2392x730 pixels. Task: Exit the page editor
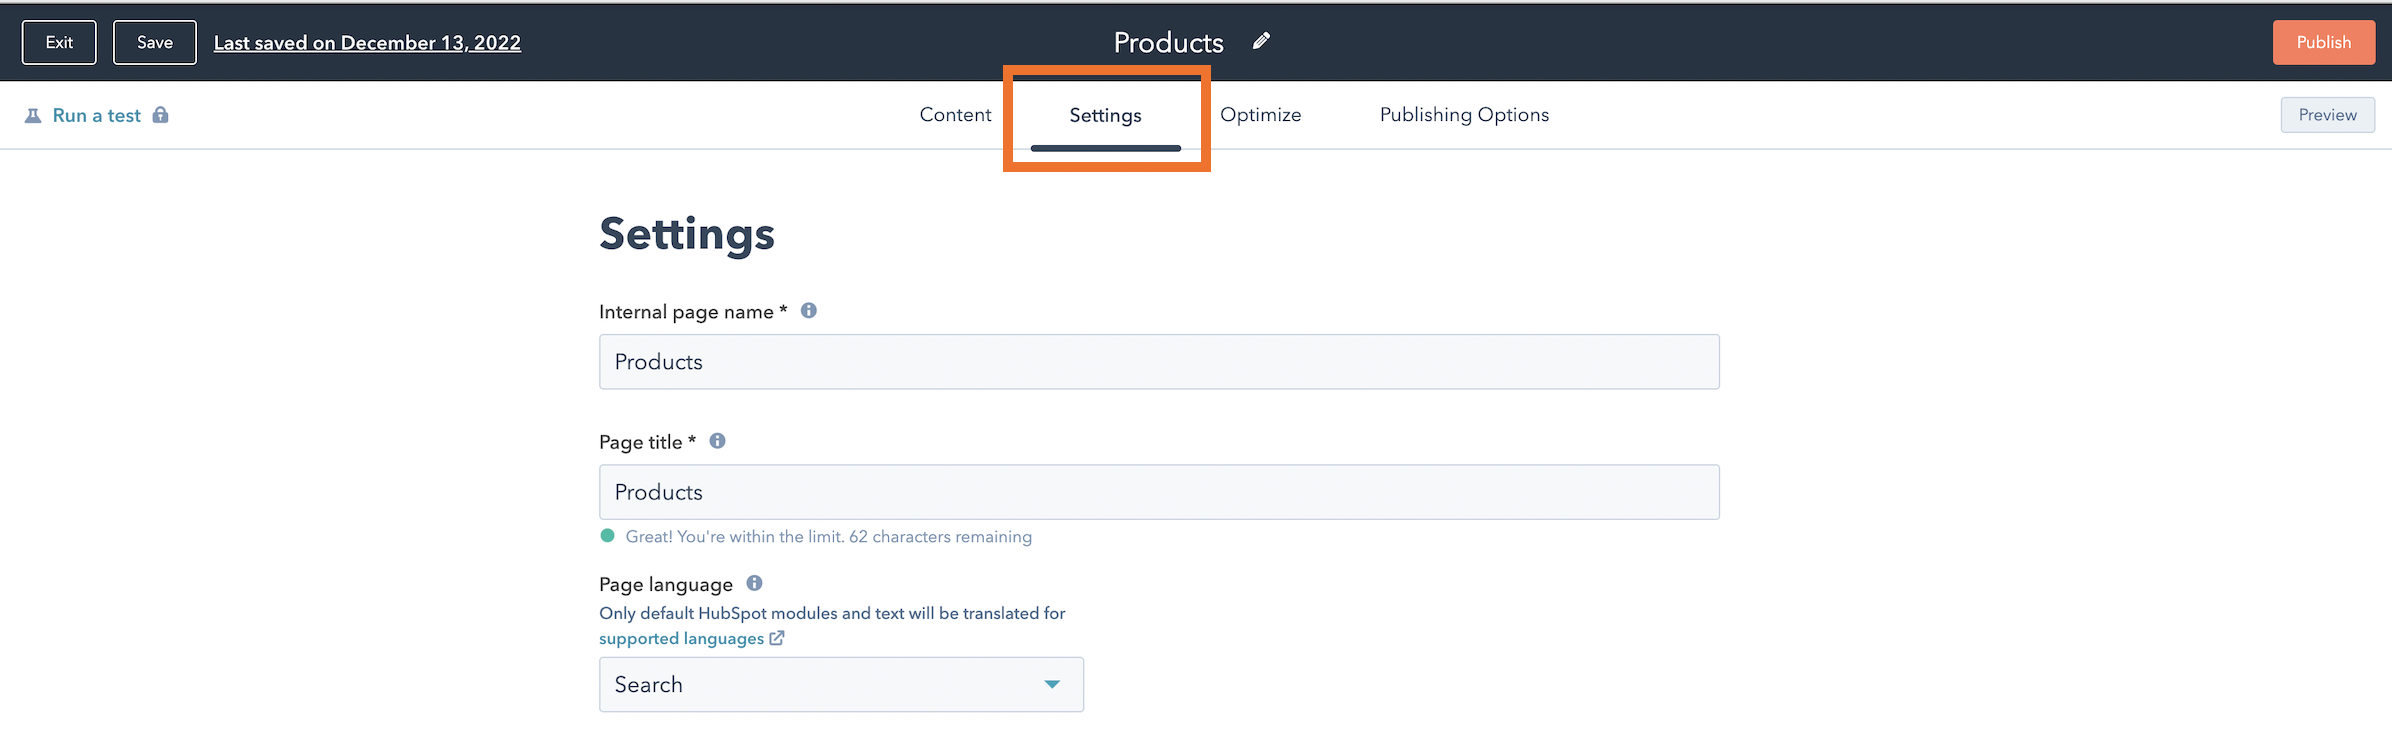pyautogui.click(x=59, y=42)
